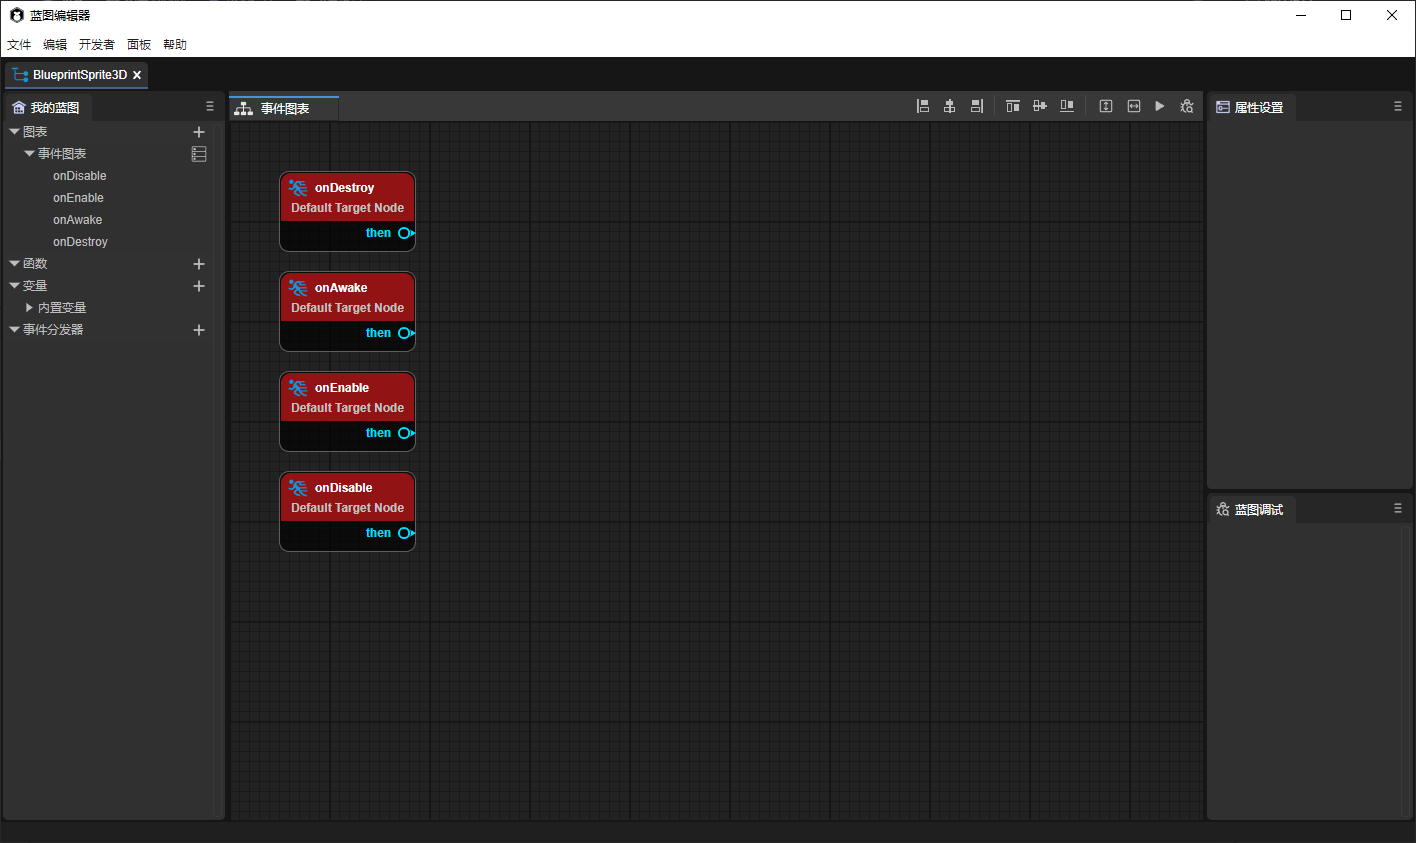Collapse the 事件图表 tree section
This screenshot has width=1416, height=843.
click(x=29, y=154)
